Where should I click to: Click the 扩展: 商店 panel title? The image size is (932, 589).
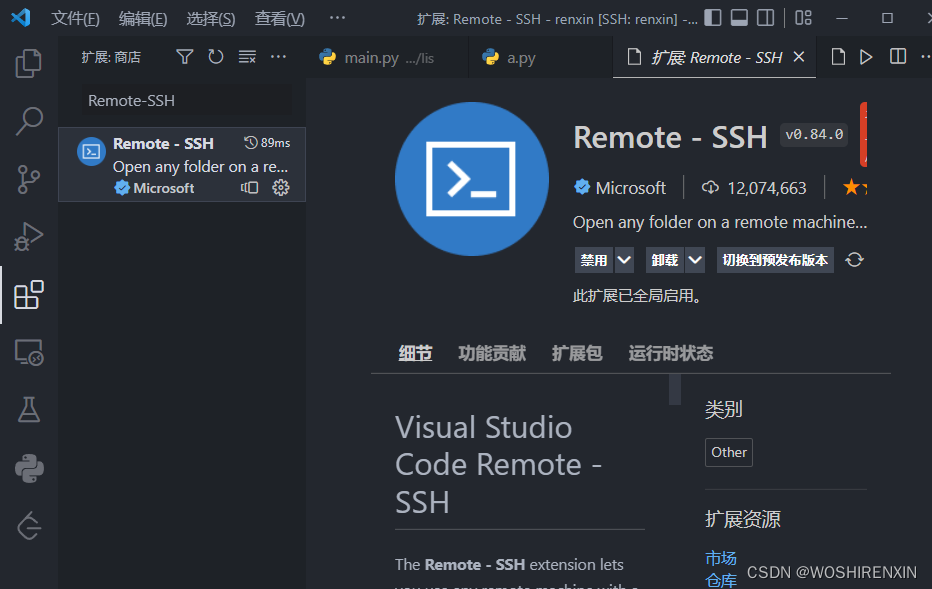(x=111, y=57)
